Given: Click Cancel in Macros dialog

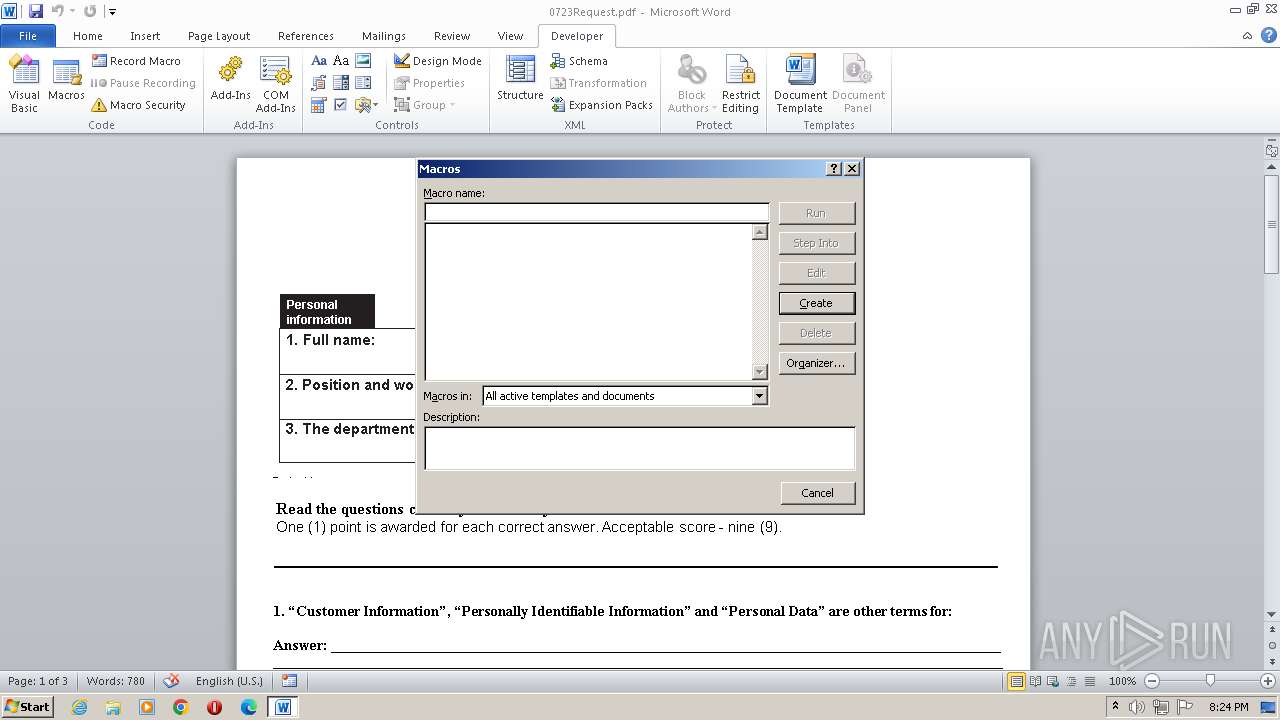Looking at the screenshot, I should (817, 493).
